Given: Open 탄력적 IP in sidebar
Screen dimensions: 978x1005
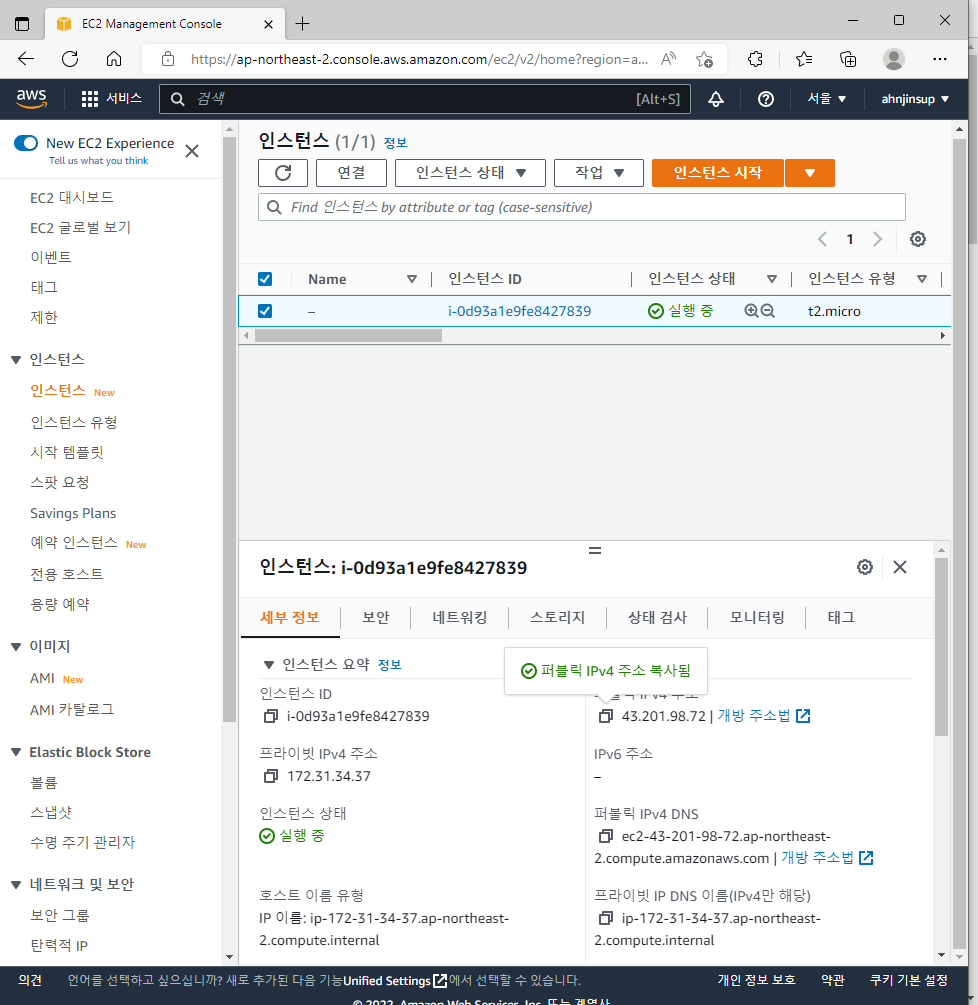Looking at the screenshot, I should coord(59,945).
